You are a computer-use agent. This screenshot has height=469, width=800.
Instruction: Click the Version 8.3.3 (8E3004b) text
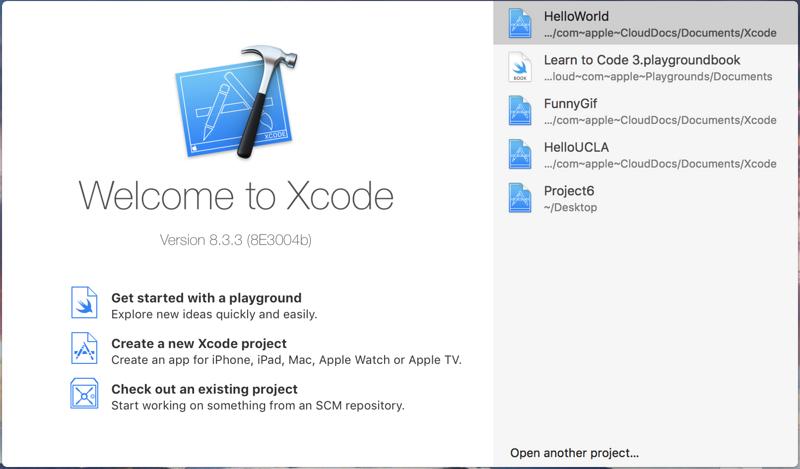click(x=236, y=240)
